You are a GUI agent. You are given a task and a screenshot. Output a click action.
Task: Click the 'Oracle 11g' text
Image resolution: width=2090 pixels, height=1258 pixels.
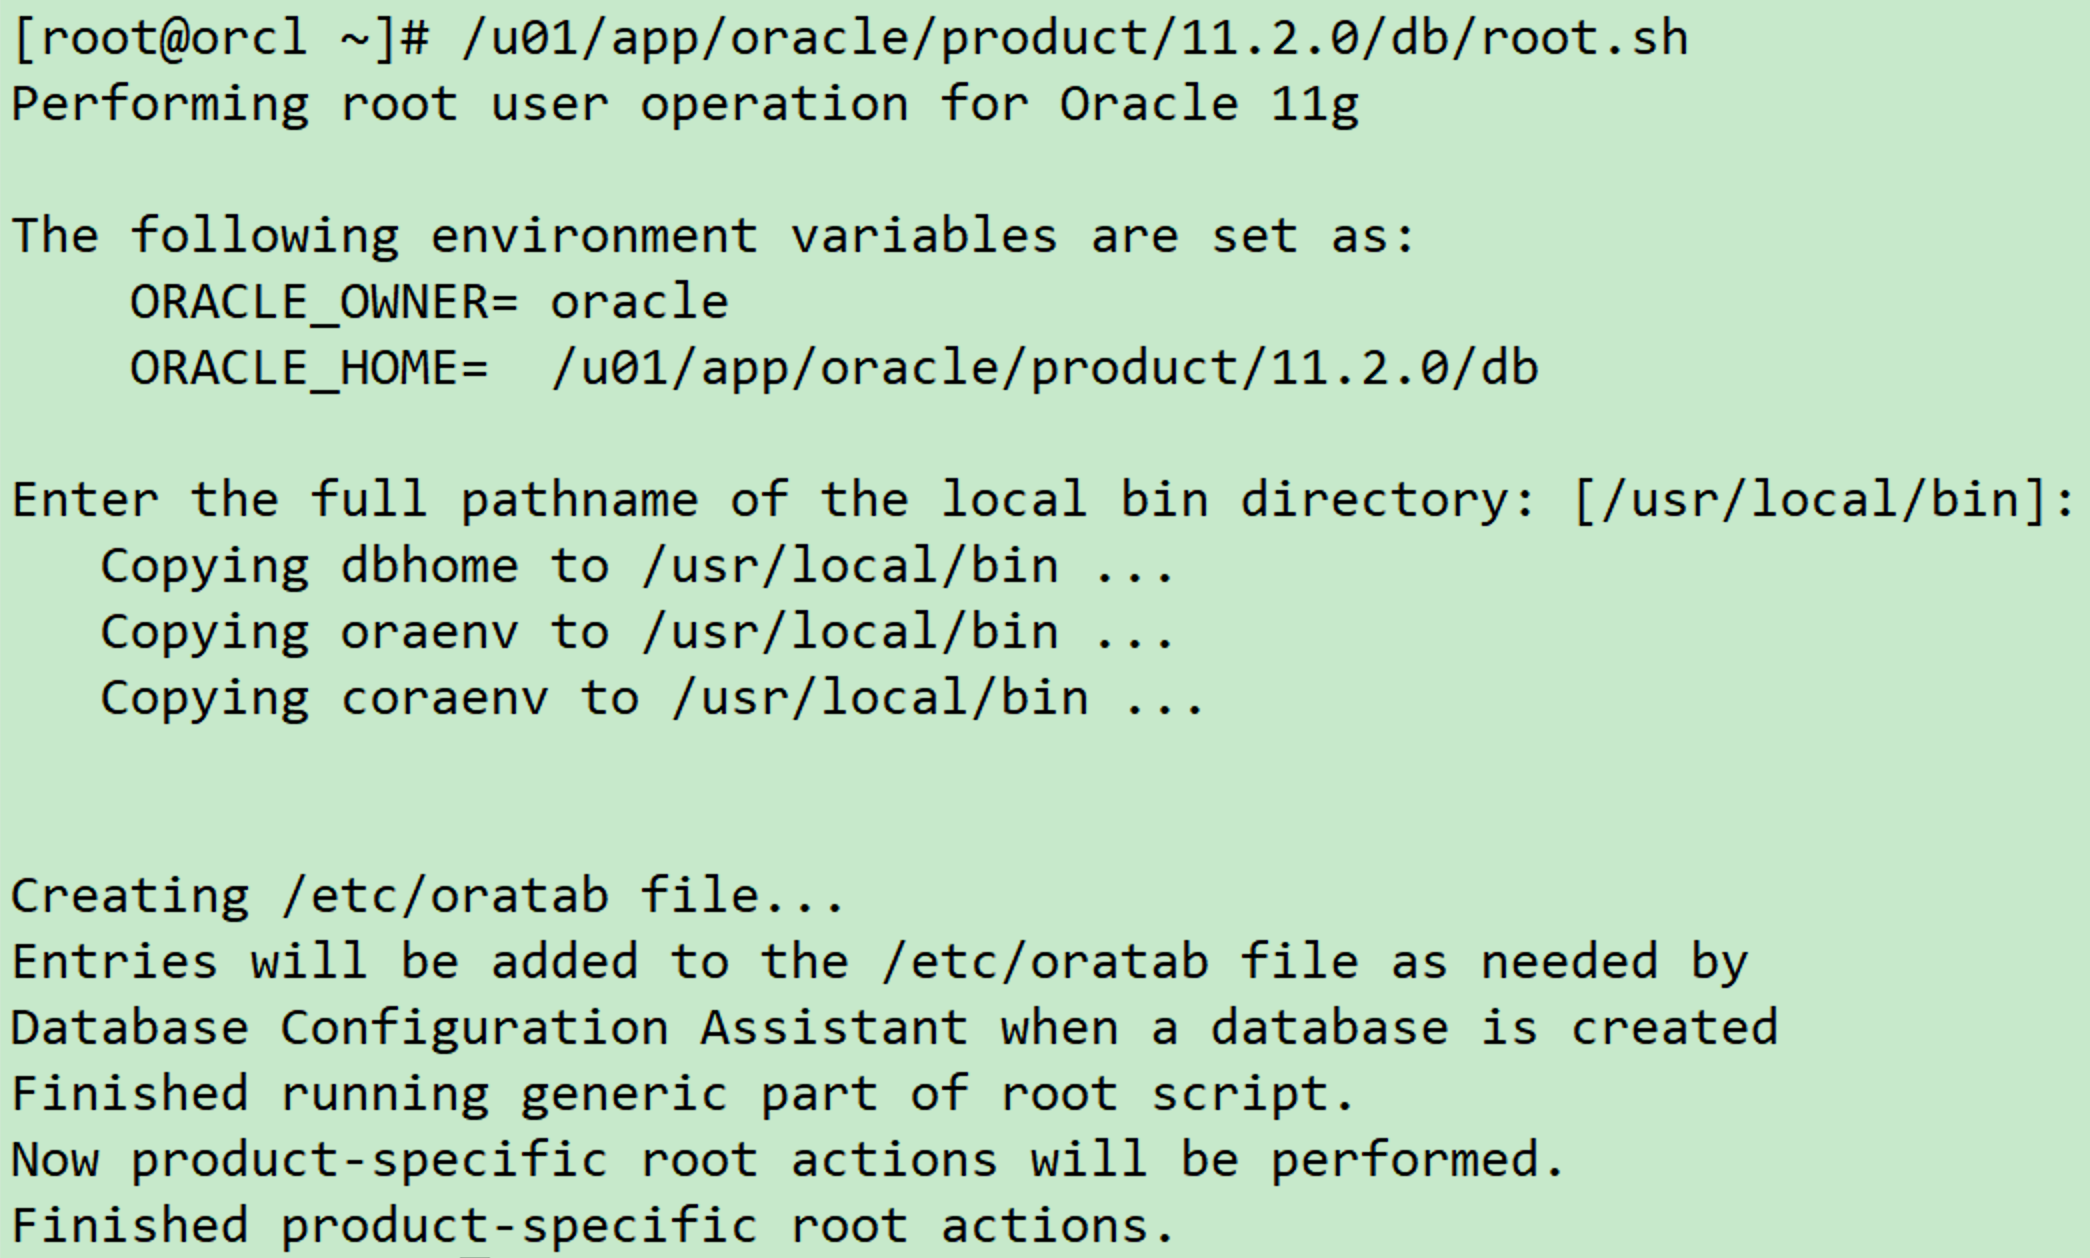tap(1210, 105)
